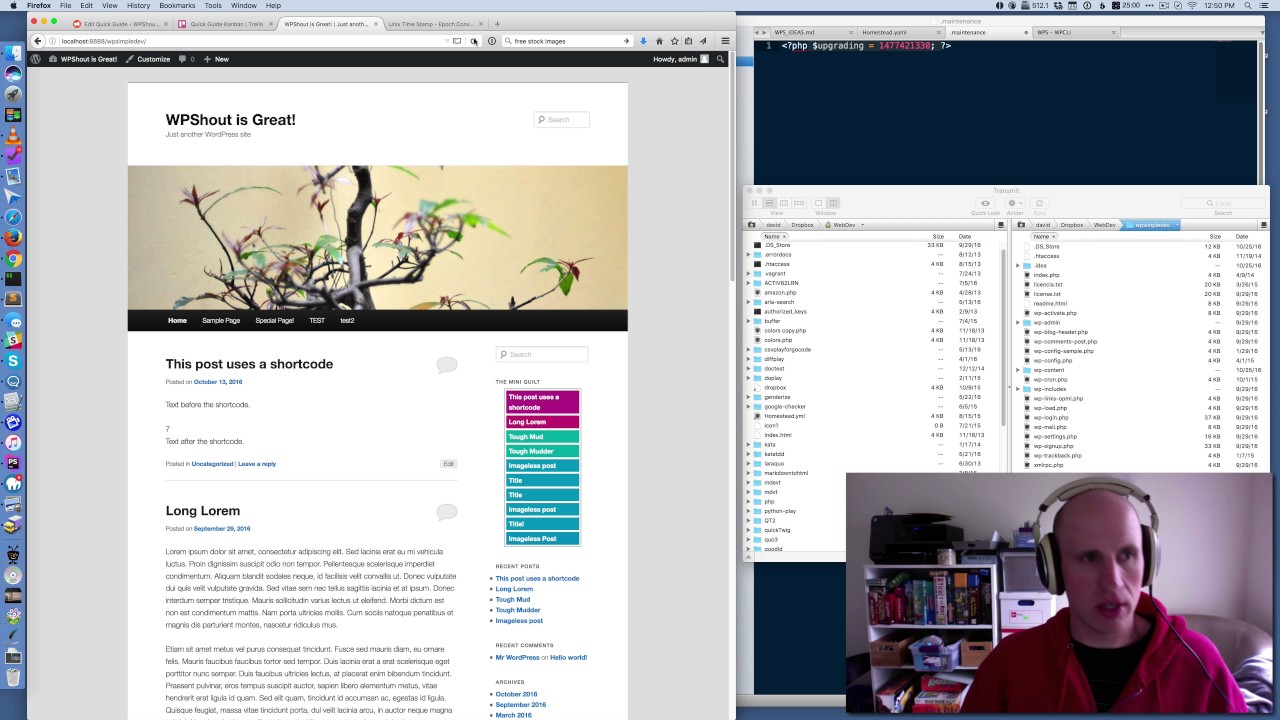Expand the ACTIVB2LRN folder in Transmit
Image resolution: width=1280 pixels, height=720 pixels.
[x=748, y=283]
